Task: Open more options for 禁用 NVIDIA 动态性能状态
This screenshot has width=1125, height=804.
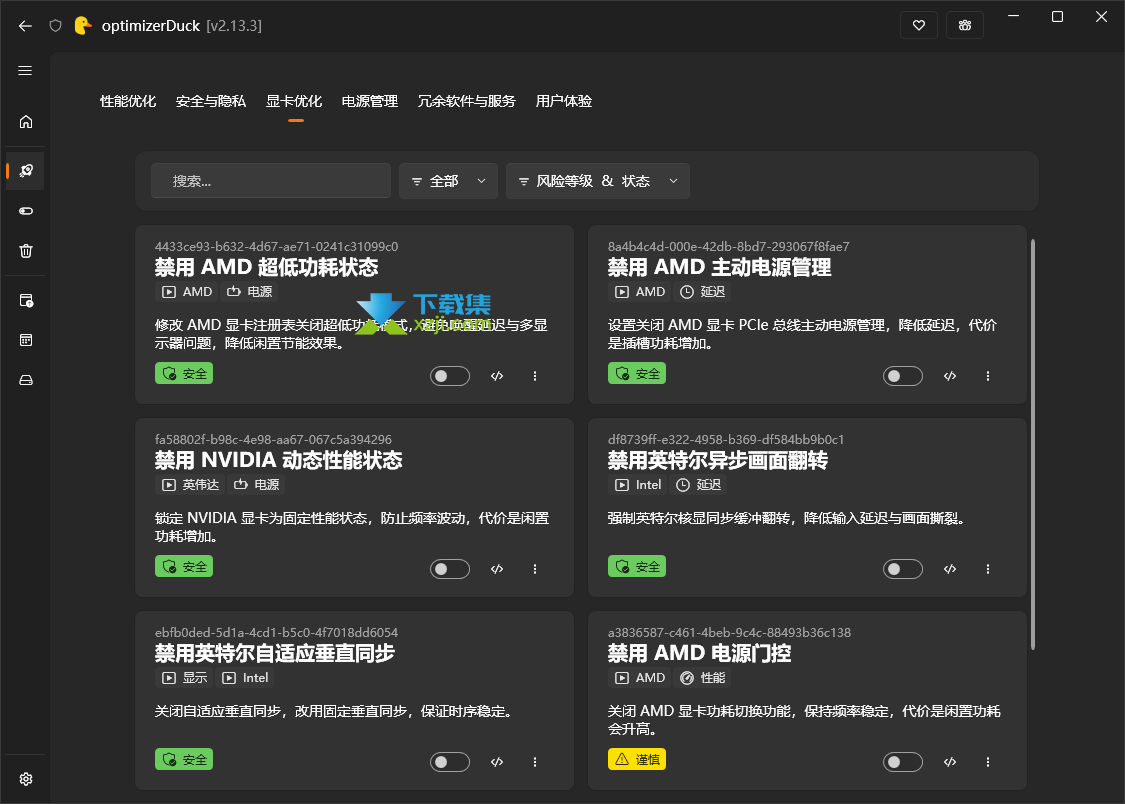Action: click(x=535, y=569)
